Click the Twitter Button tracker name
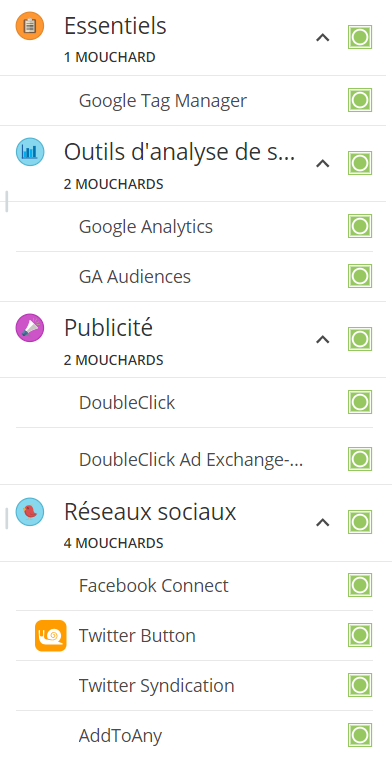This screenshot has width=392, height=767. coord(137,635)
